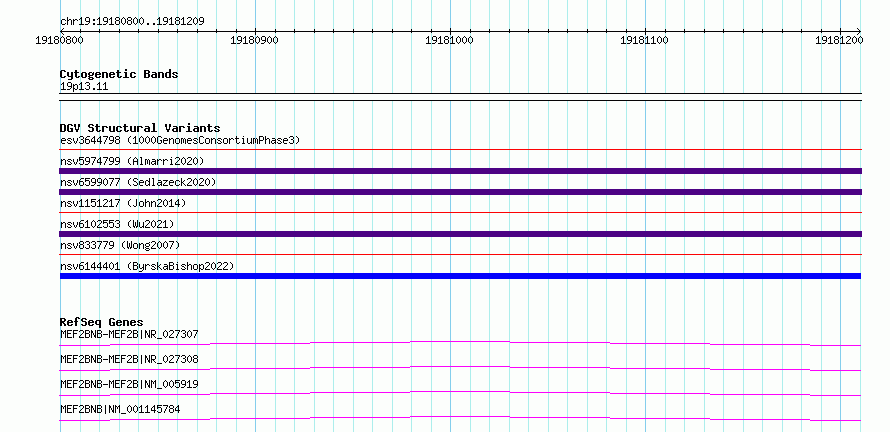Click the magenta line of NR_027307
This screenshot has height=432, width=890.
460,343
